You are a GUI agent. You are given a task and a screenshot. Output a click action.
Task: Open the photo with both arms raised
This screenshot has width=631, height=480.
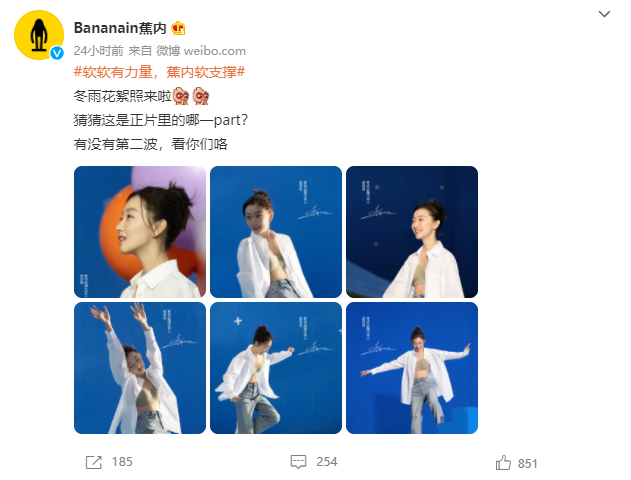140,368
